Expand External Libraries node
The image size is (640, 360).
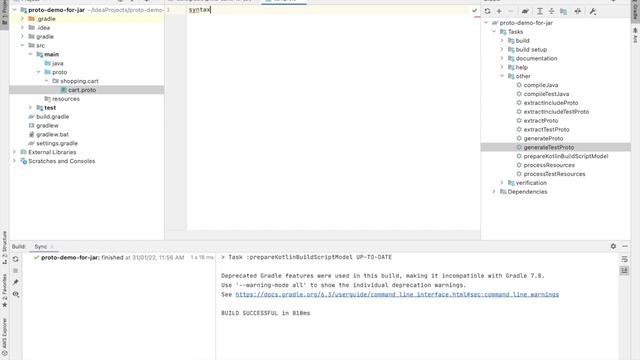tap(14, 152)
